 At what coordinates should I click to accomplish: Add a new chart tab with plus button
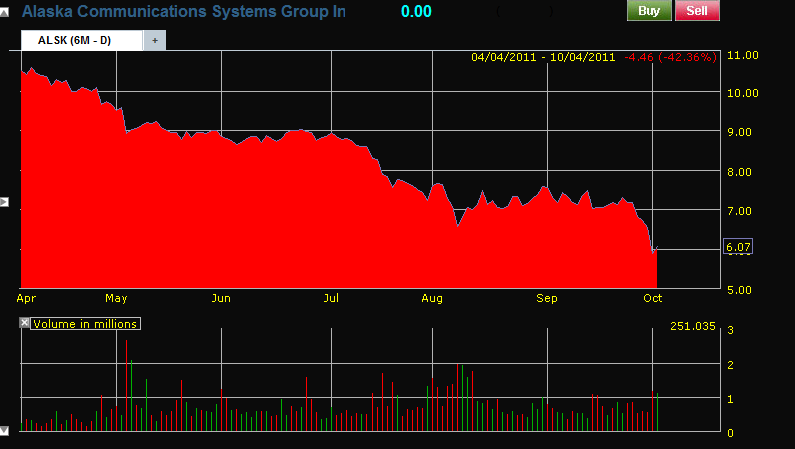155,41
